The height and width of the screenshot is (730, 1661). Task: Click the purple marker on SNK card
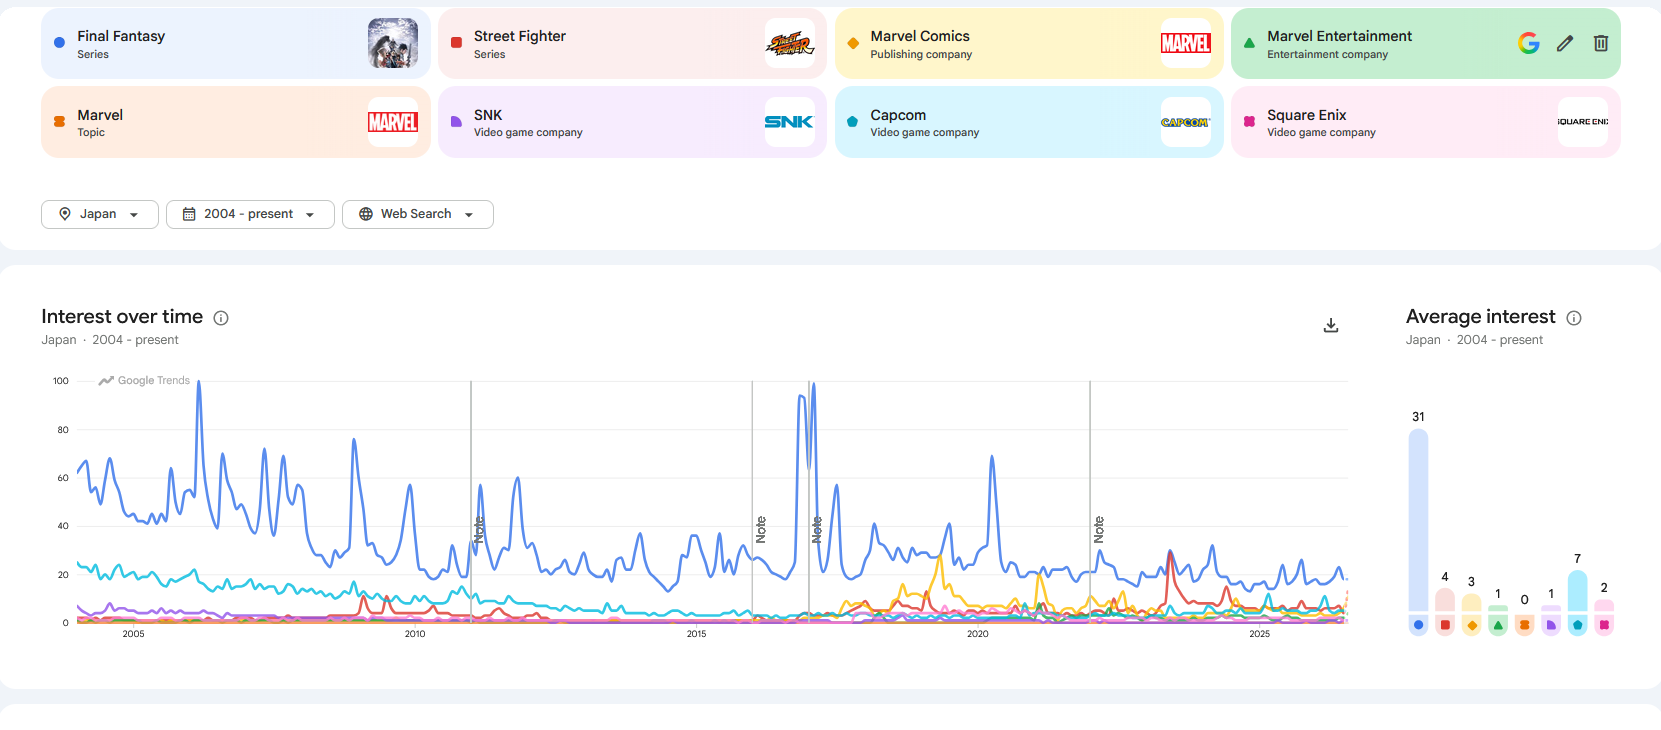tap(456, 122)
